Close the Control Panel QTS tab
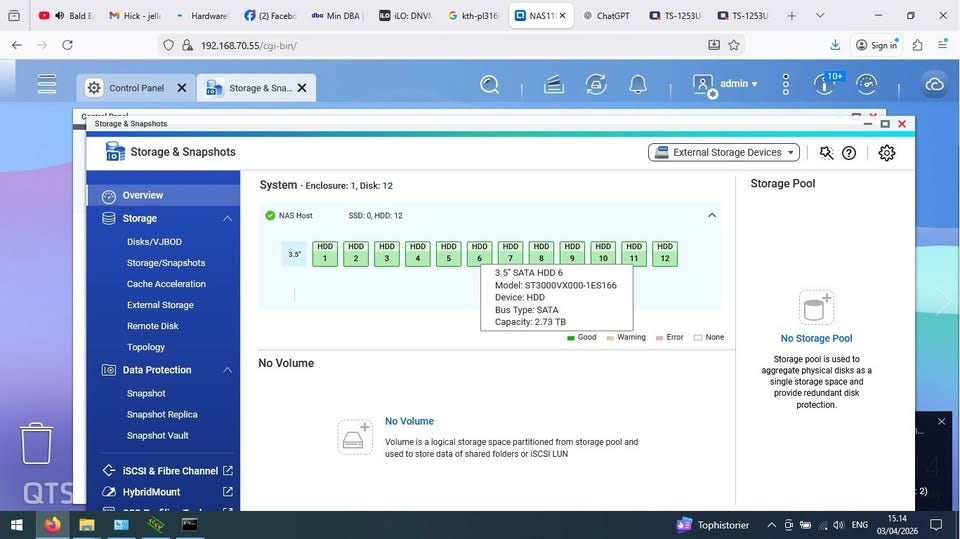The height and width of the screenshot is (539, 960). click(182, 88)
